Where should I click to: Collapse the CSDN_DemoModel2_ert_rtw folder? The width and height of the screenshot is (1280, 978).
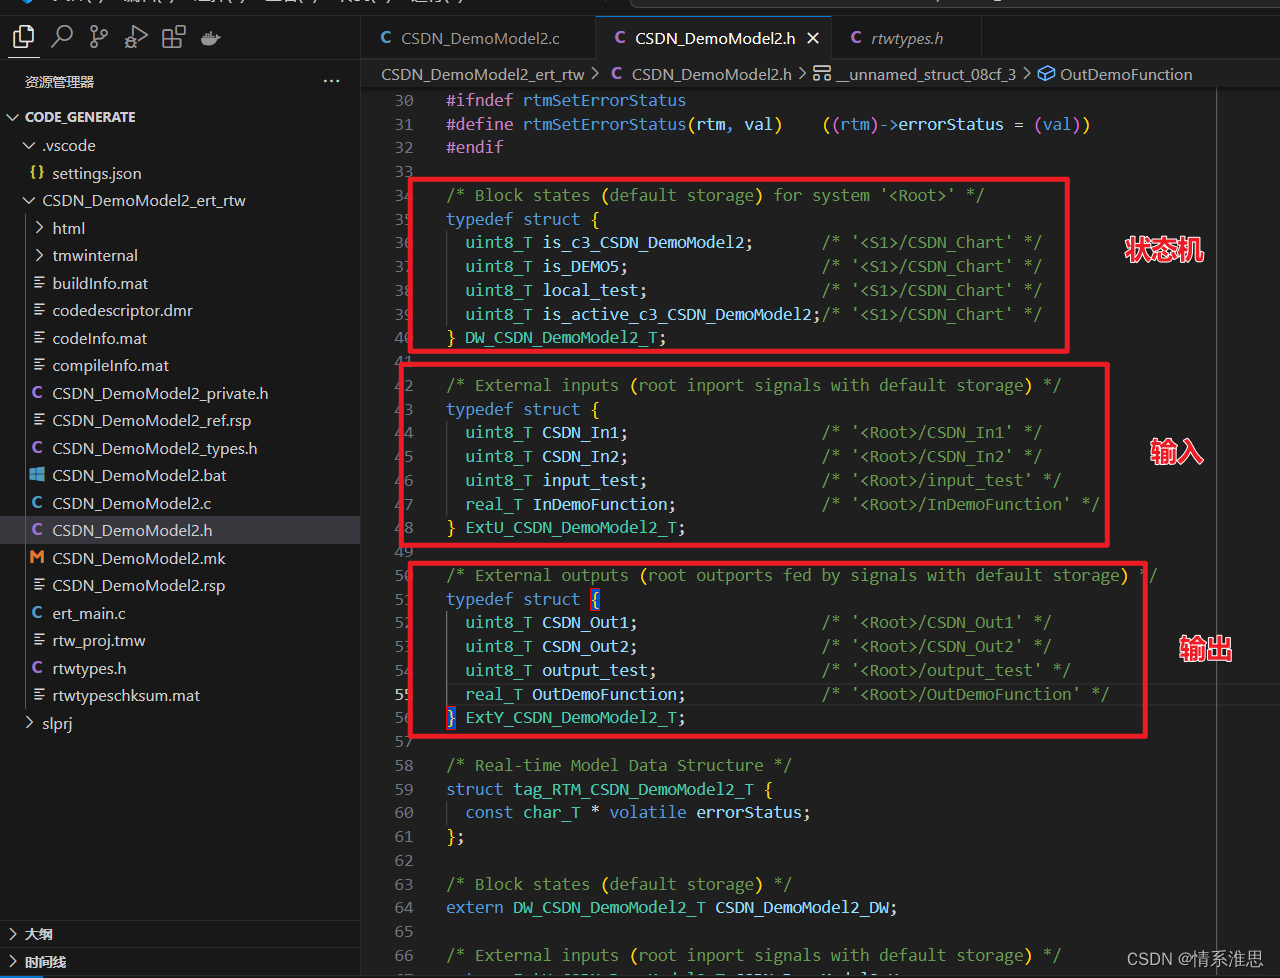pyautogui.click(x=180, y=200)
